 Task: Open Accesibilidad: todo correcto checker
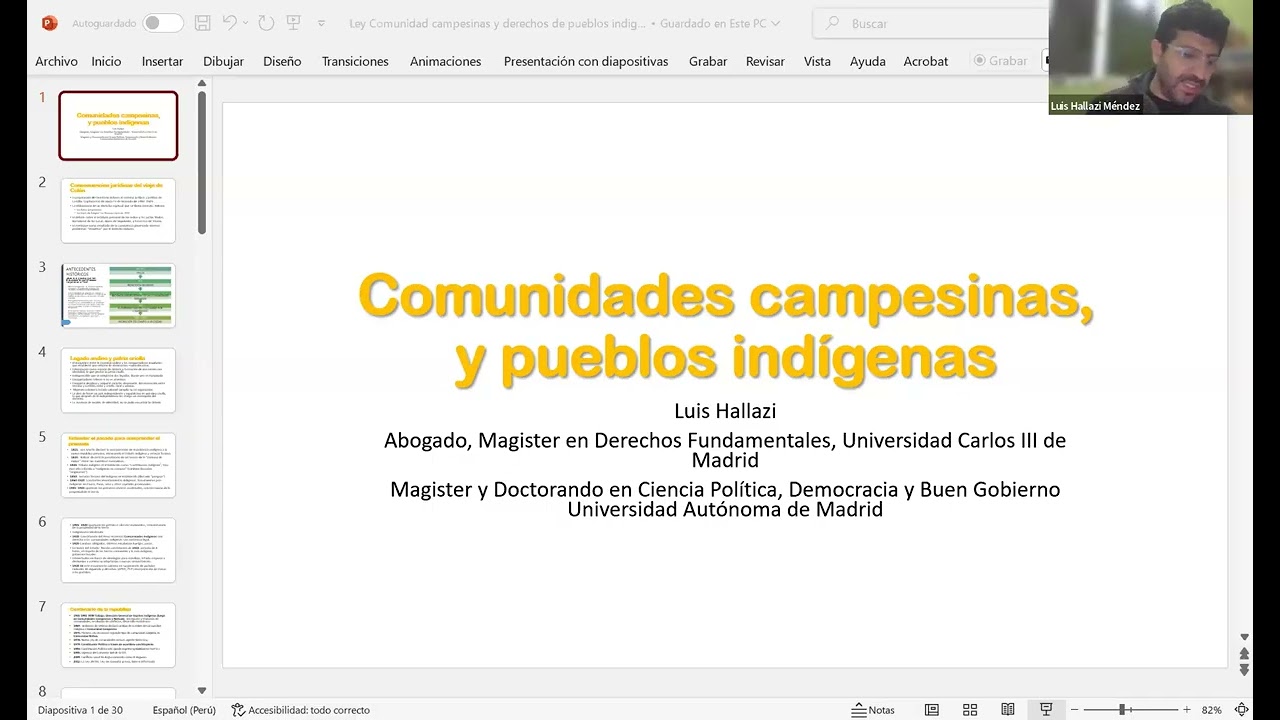click(300, 710)
